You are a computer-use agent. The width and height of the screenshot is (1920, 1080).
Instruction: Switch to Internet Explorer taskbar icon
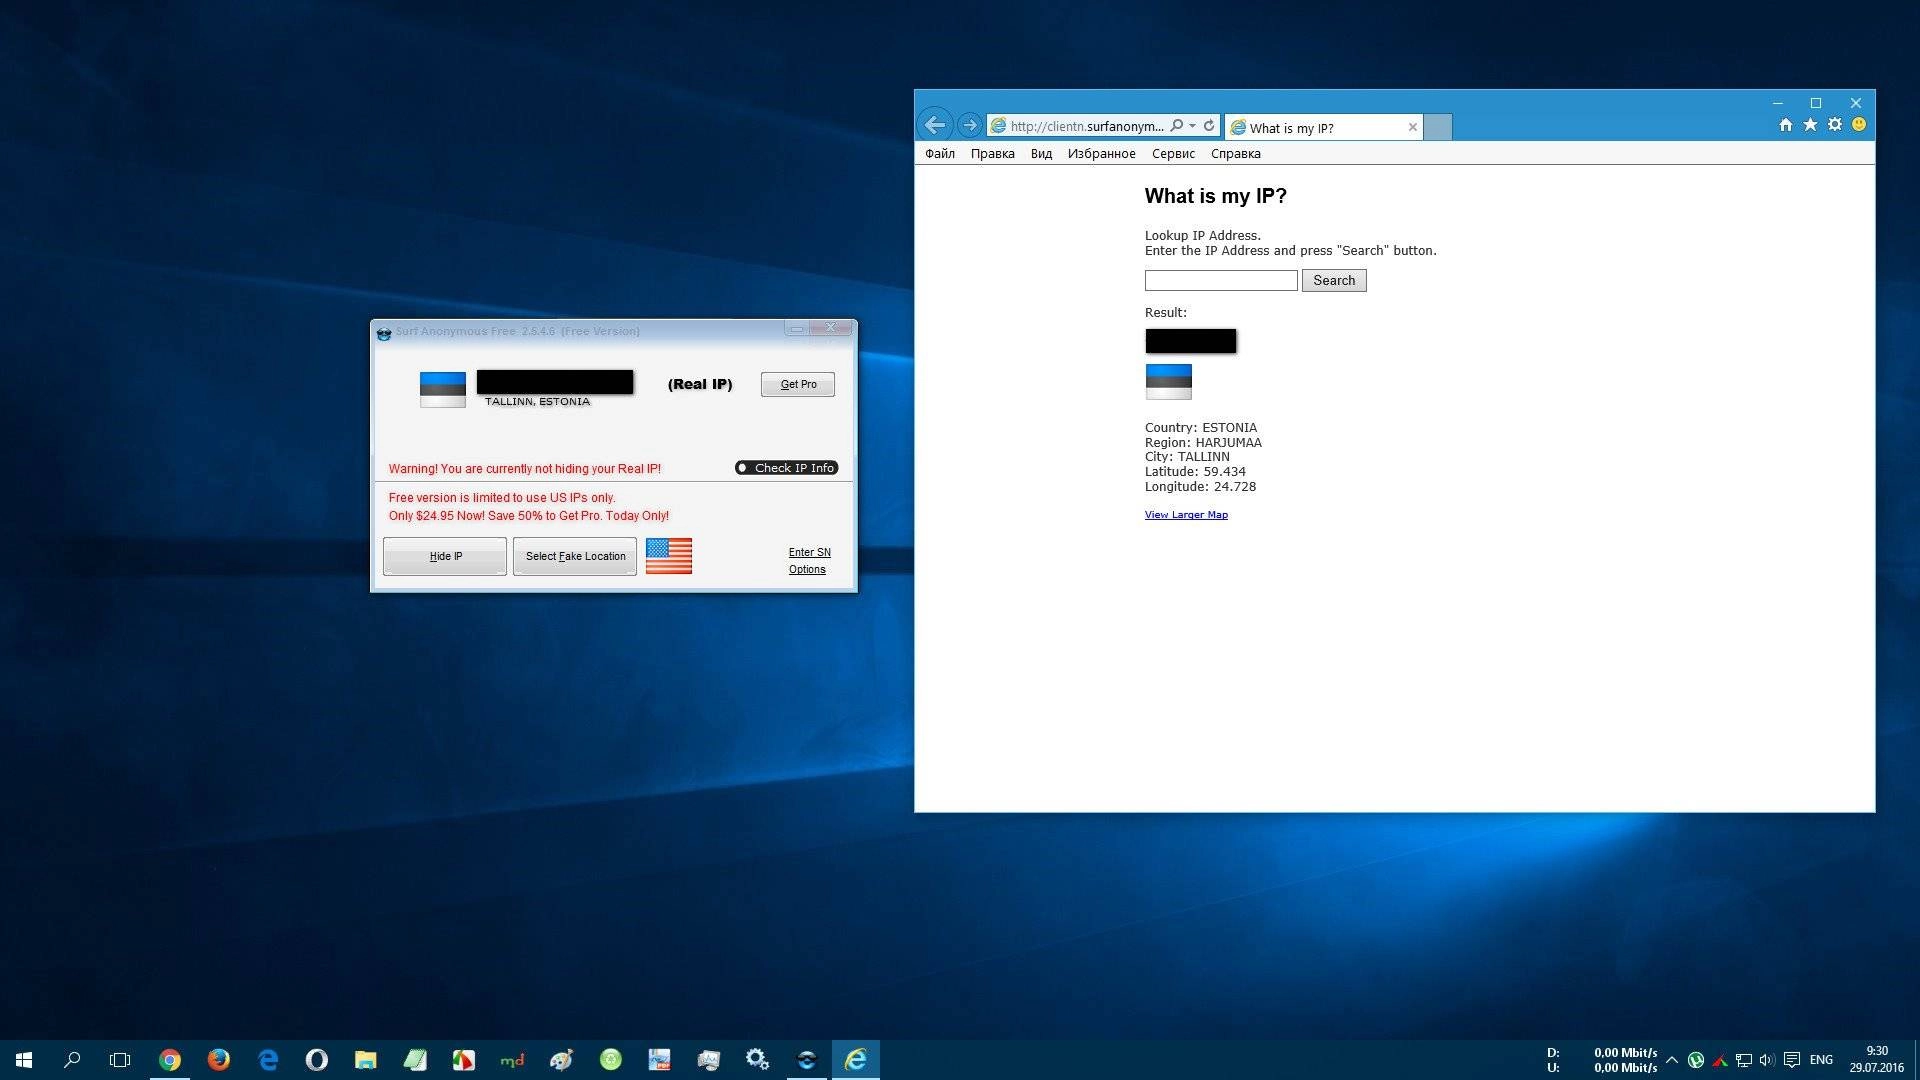click(855, 1059)
